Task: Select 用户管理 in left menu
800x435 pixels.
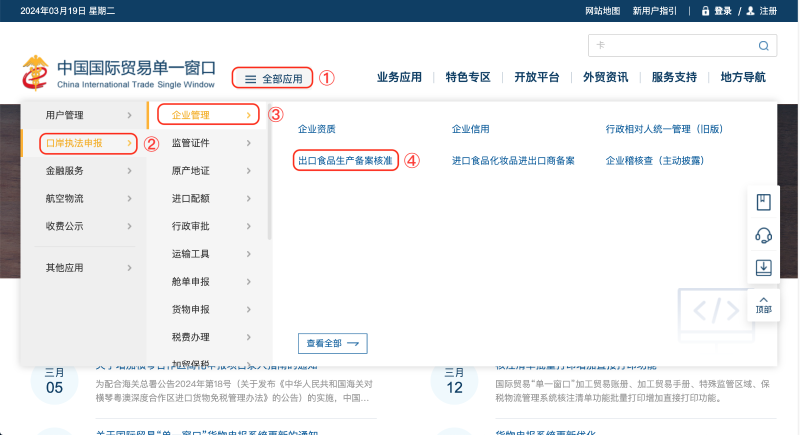Action: (x=84, y=115)
